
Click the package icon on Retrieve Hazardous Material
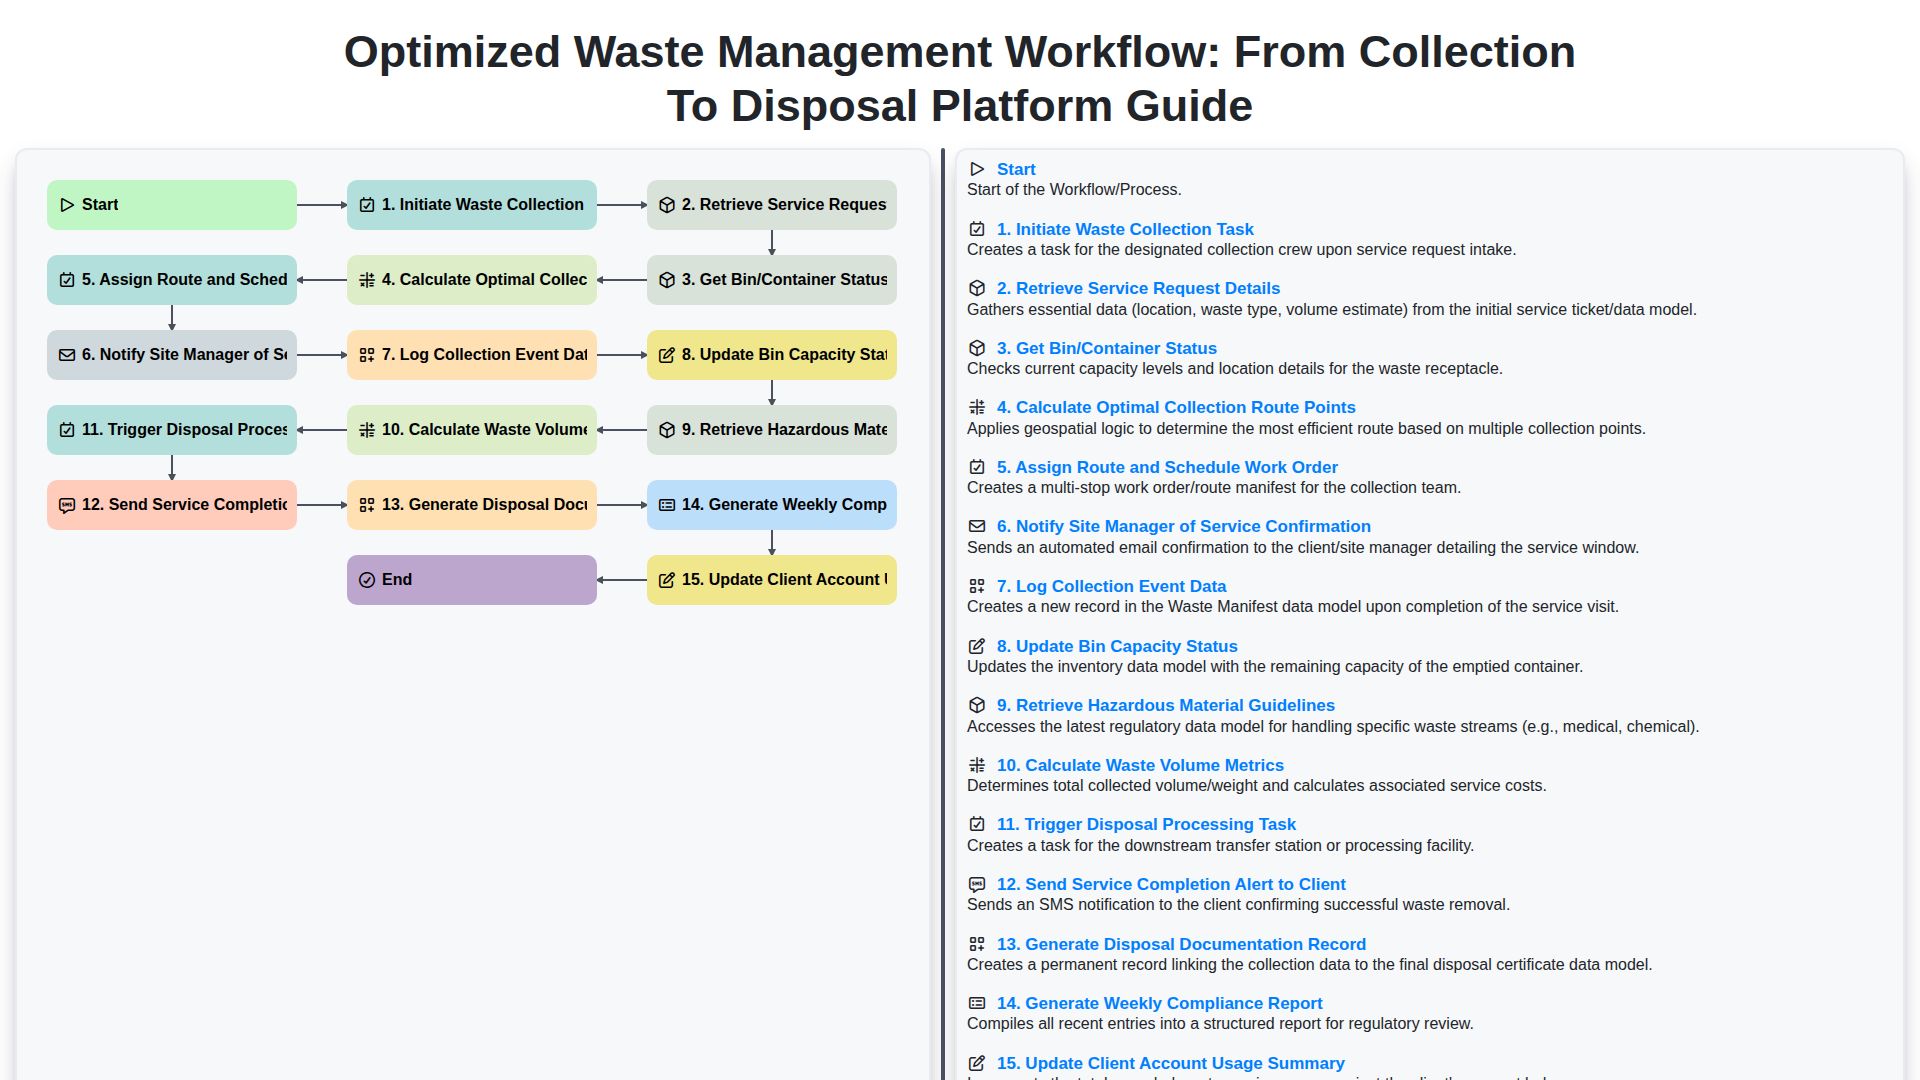[x=667, y=429]
